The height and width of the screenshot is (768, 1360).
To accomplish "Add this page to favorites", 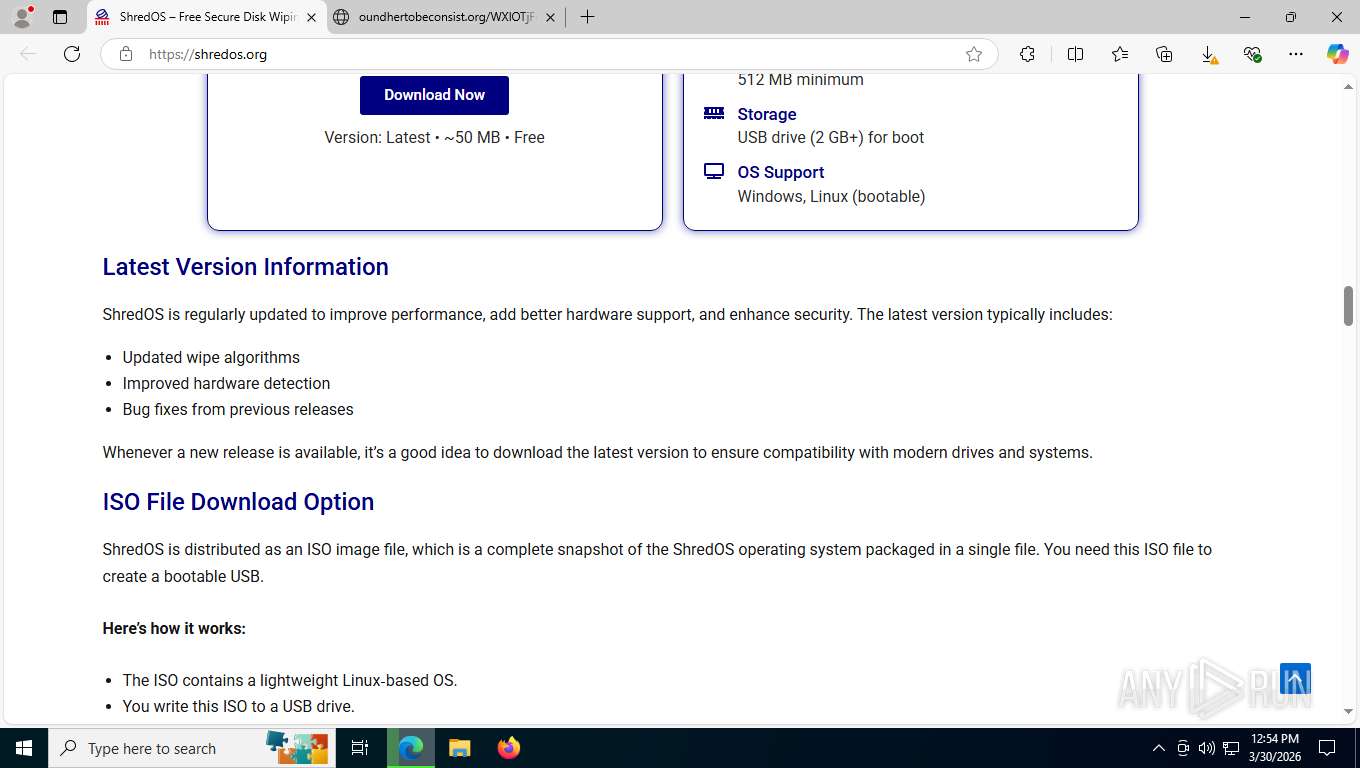I will pos(974,54).
